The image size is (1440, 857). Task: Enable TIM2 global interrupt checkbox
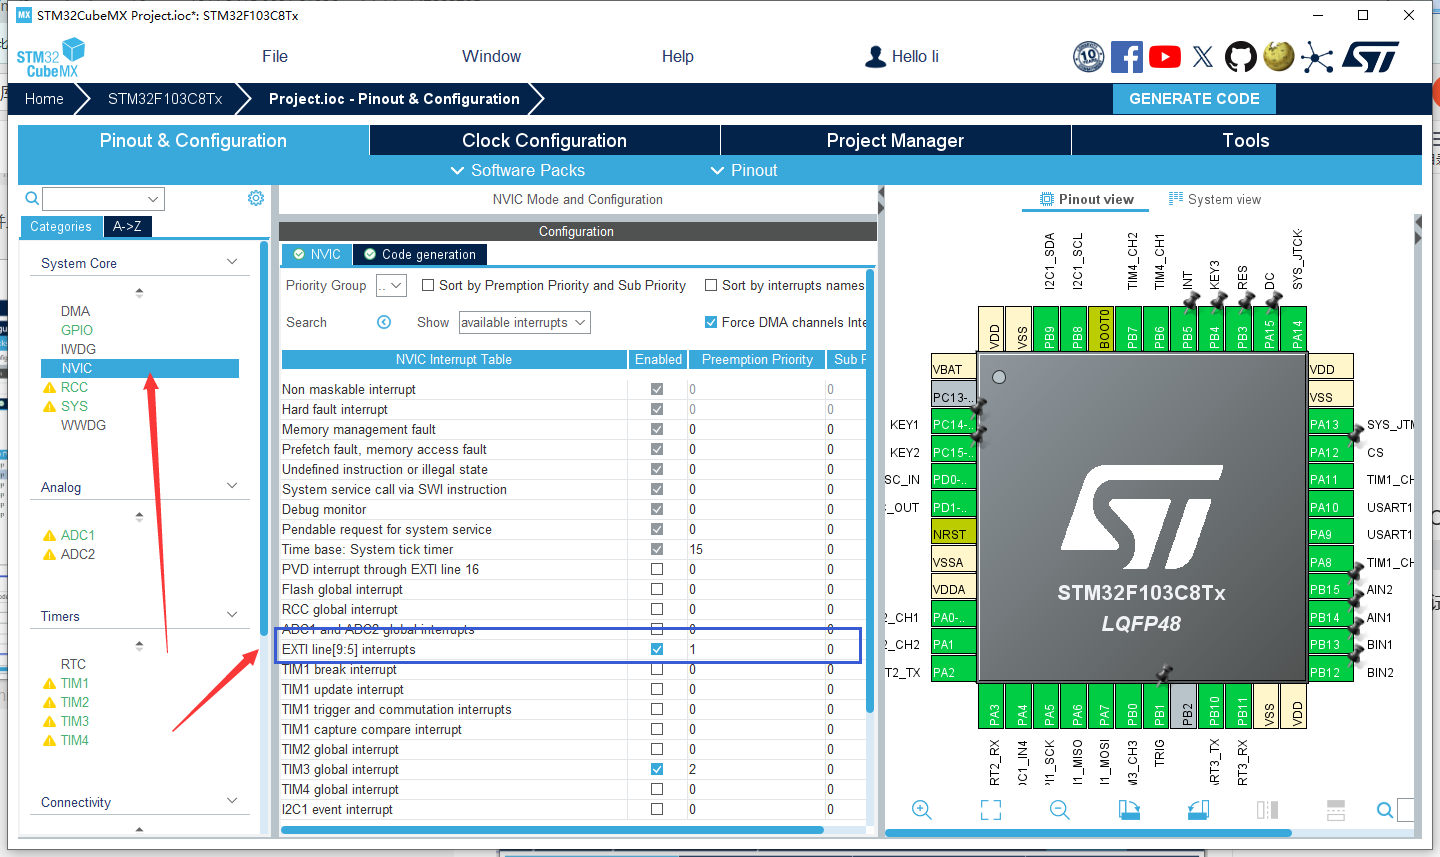pyautogui.click(x=657, y=749)
